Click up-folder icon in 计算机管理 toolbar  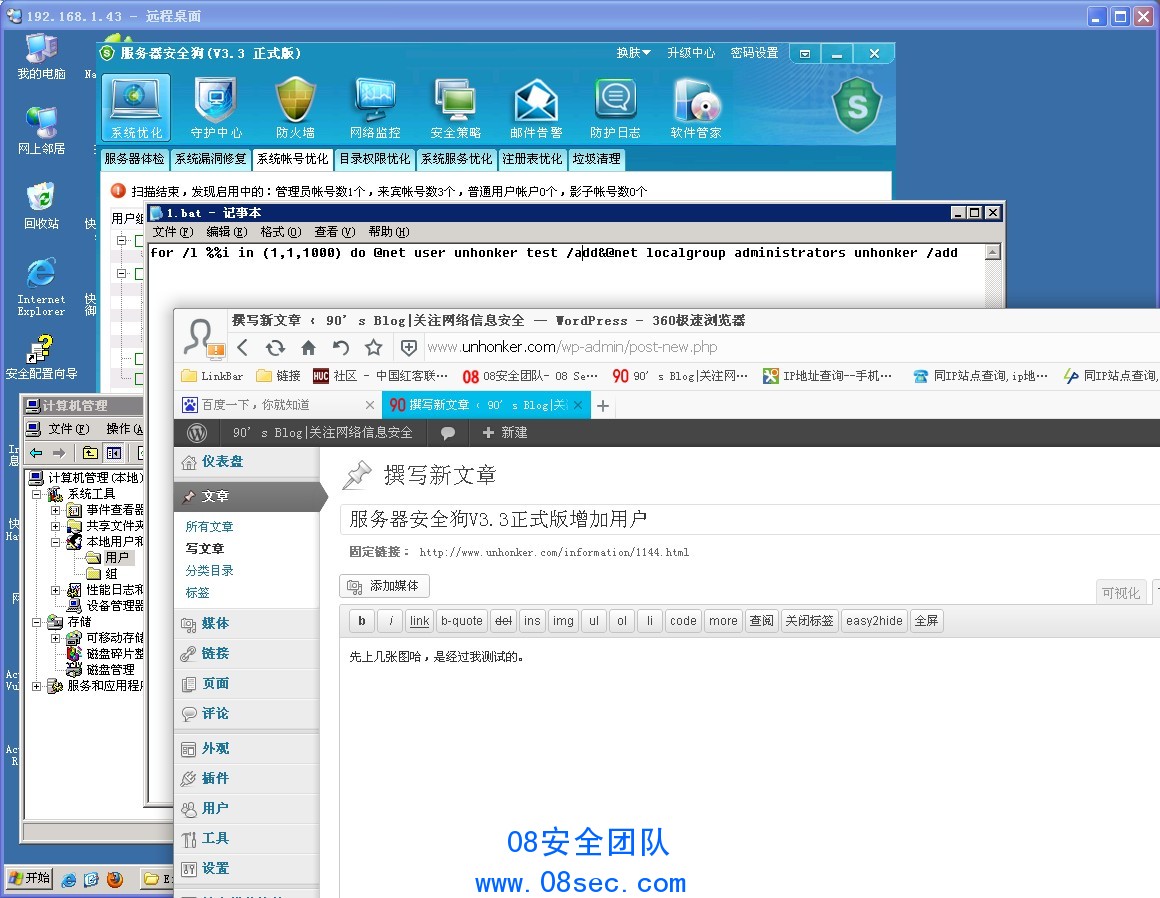click(x=90, y=453)
